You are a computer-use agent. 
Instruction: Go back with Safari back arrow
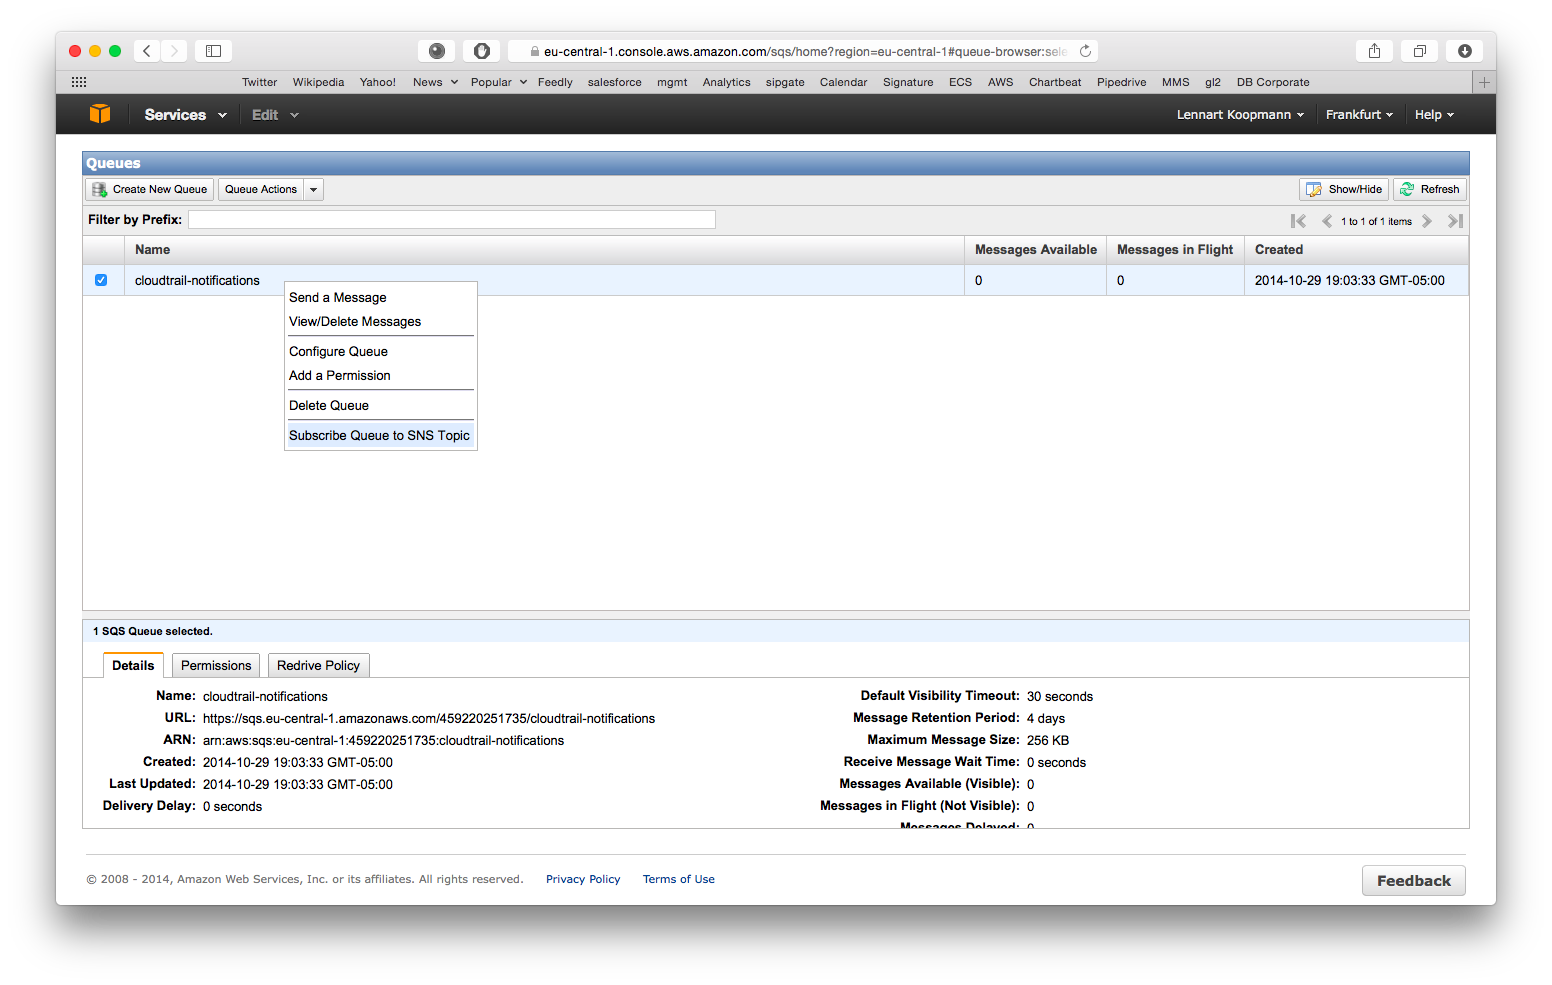(147, 51)
